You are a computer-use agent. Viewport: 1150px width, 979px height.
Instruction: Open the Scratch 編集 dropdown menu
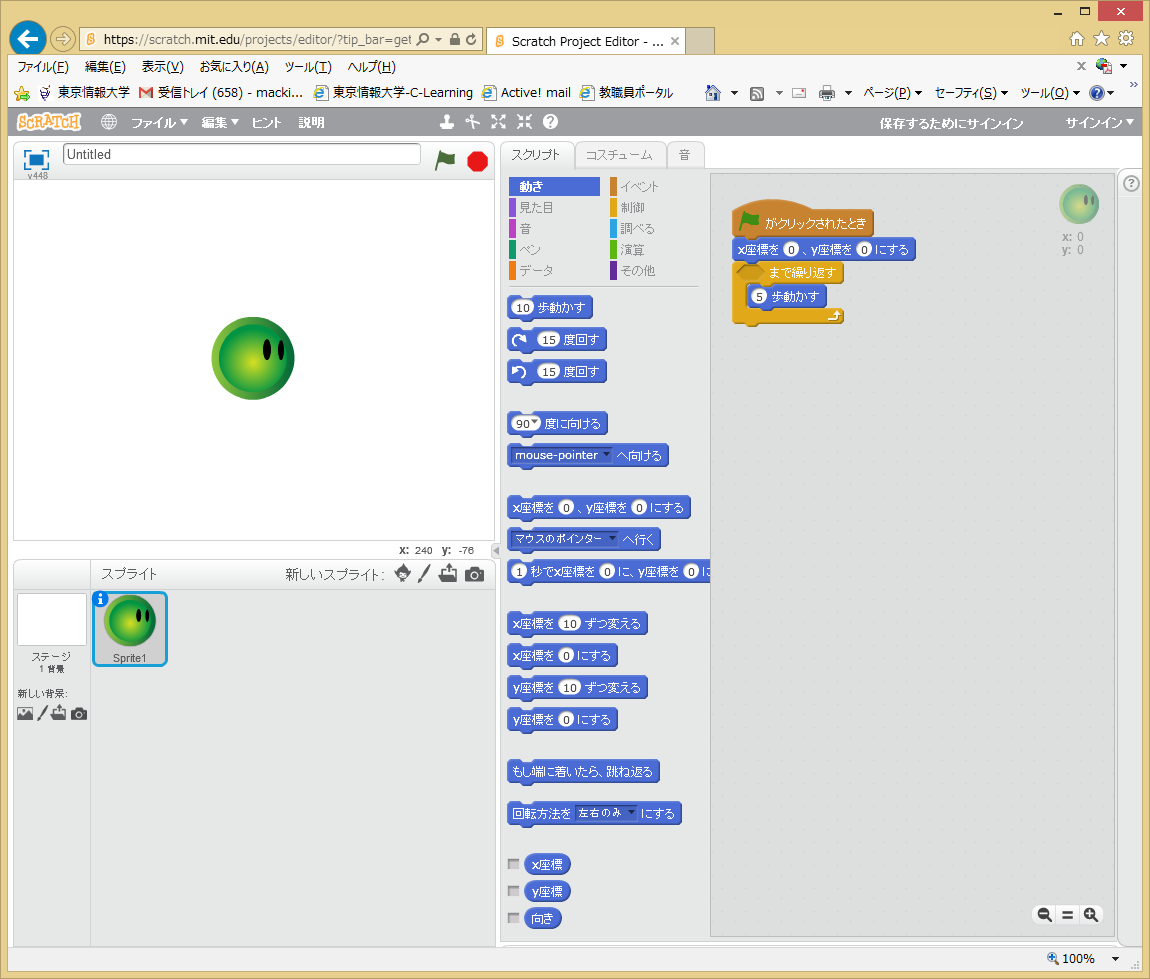(220, 122)
